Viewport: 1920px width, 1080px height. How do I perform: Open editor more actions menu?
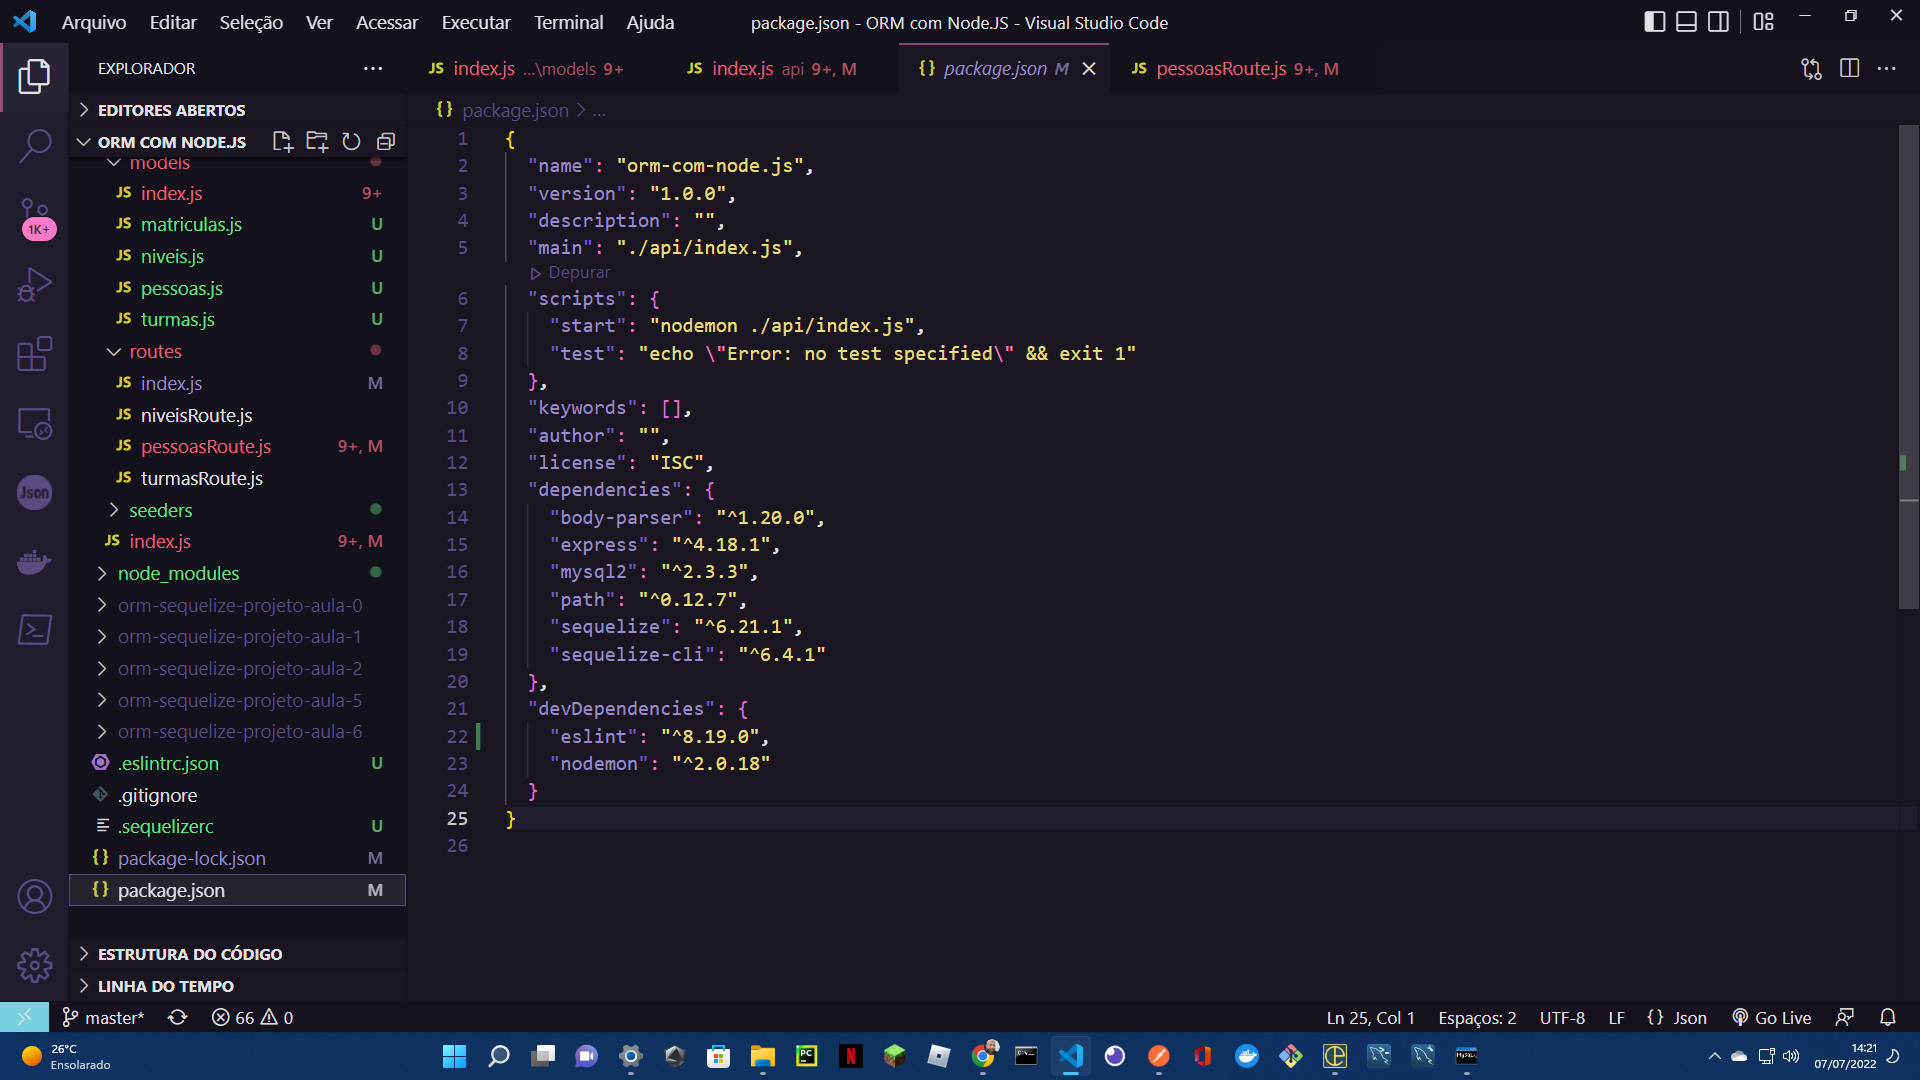[x=1887, y=68]
